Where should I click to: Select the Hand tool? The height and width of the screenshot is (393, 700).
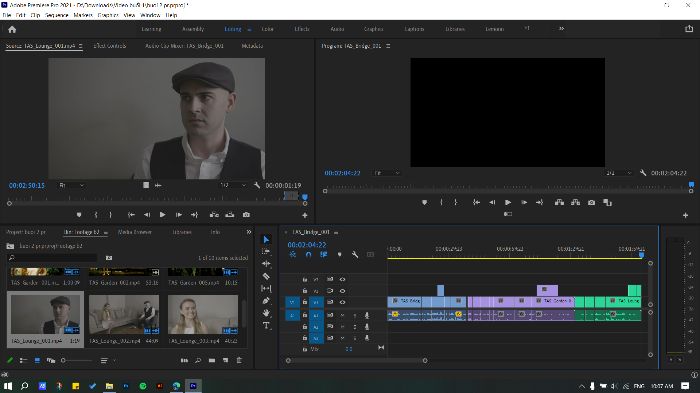click(266, 313)
